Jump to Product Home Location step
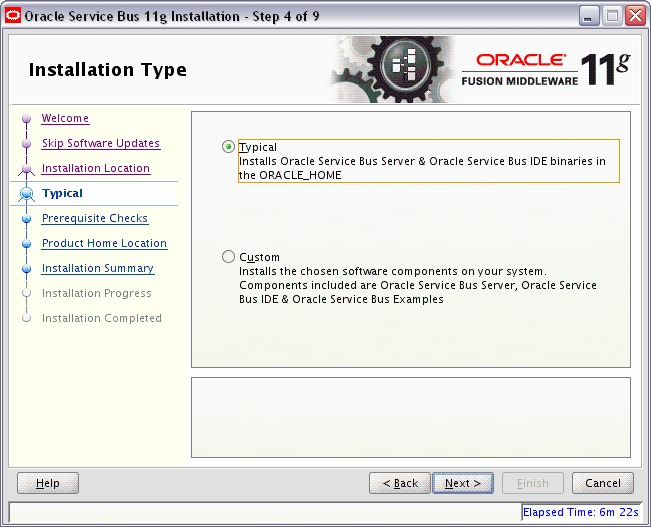The height and width of the screenshot is (527, 651). tap(105, 243)
